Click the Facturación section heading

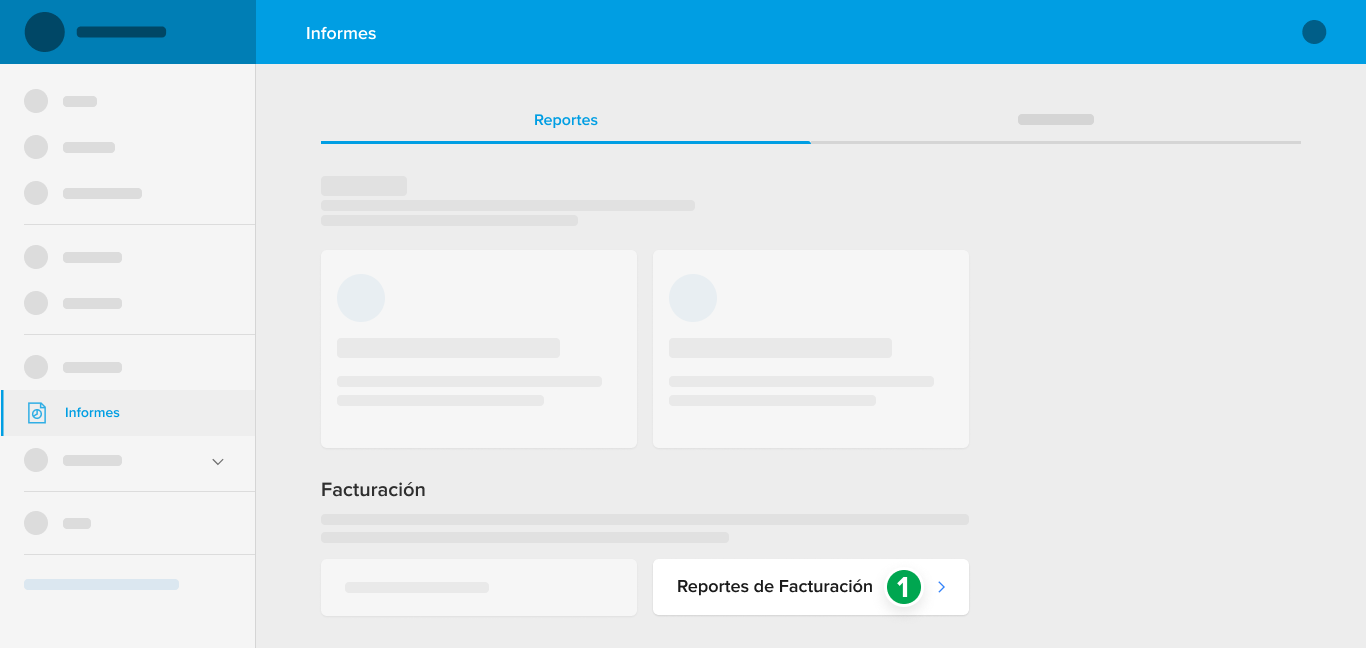coord(373,490)
